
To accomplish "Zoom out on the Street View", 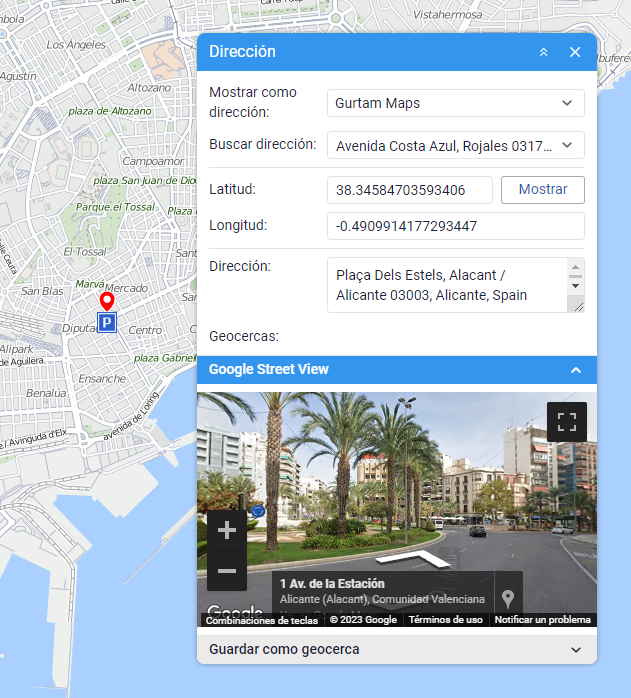I will click(226, 571).
